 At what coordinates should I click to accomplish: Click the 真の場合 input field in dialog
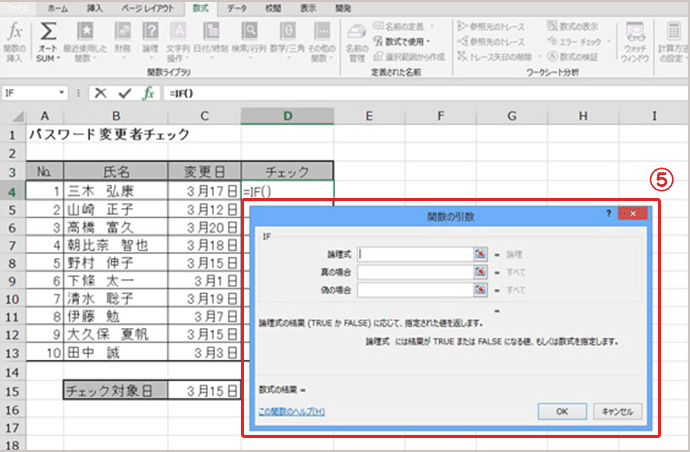[x=415, y=272]
